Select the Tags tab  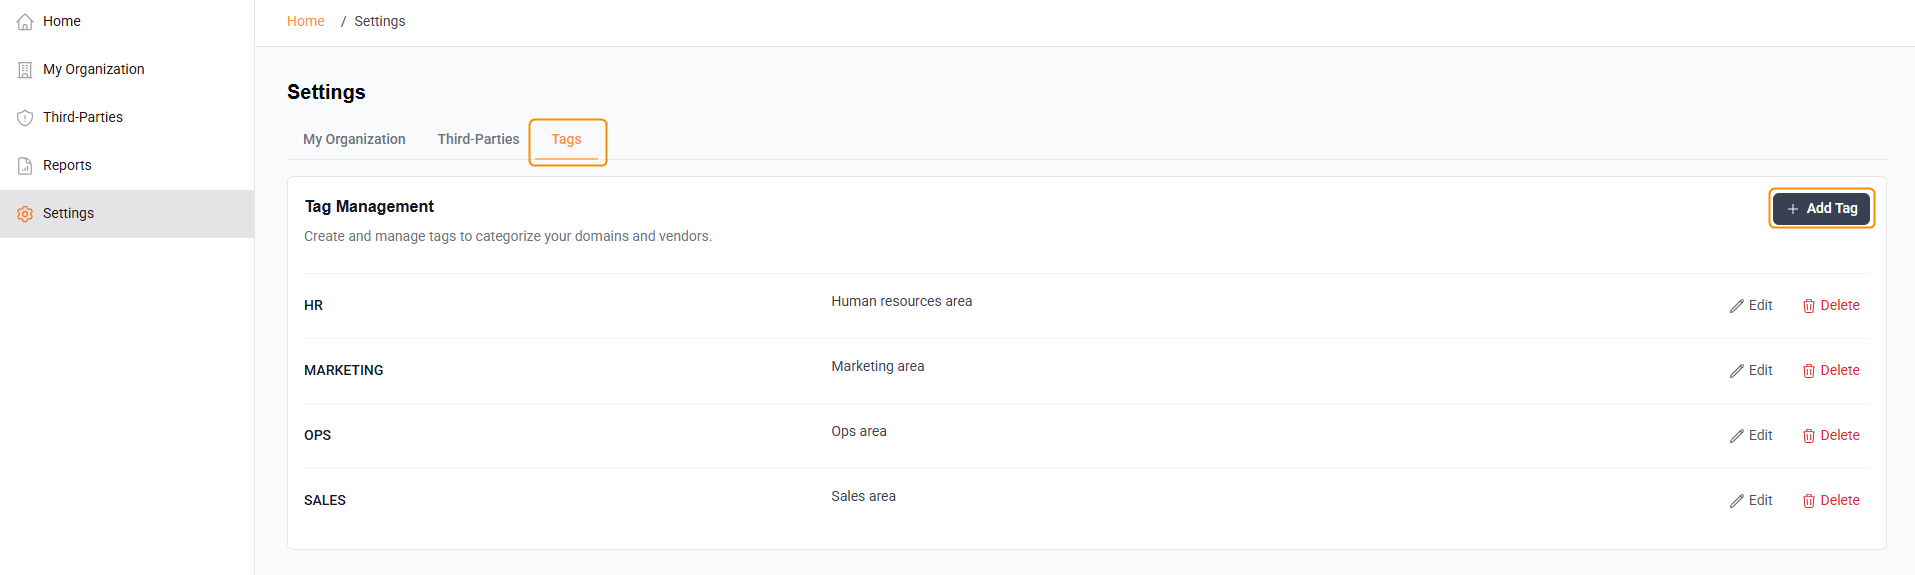click(x=566, y=140)
